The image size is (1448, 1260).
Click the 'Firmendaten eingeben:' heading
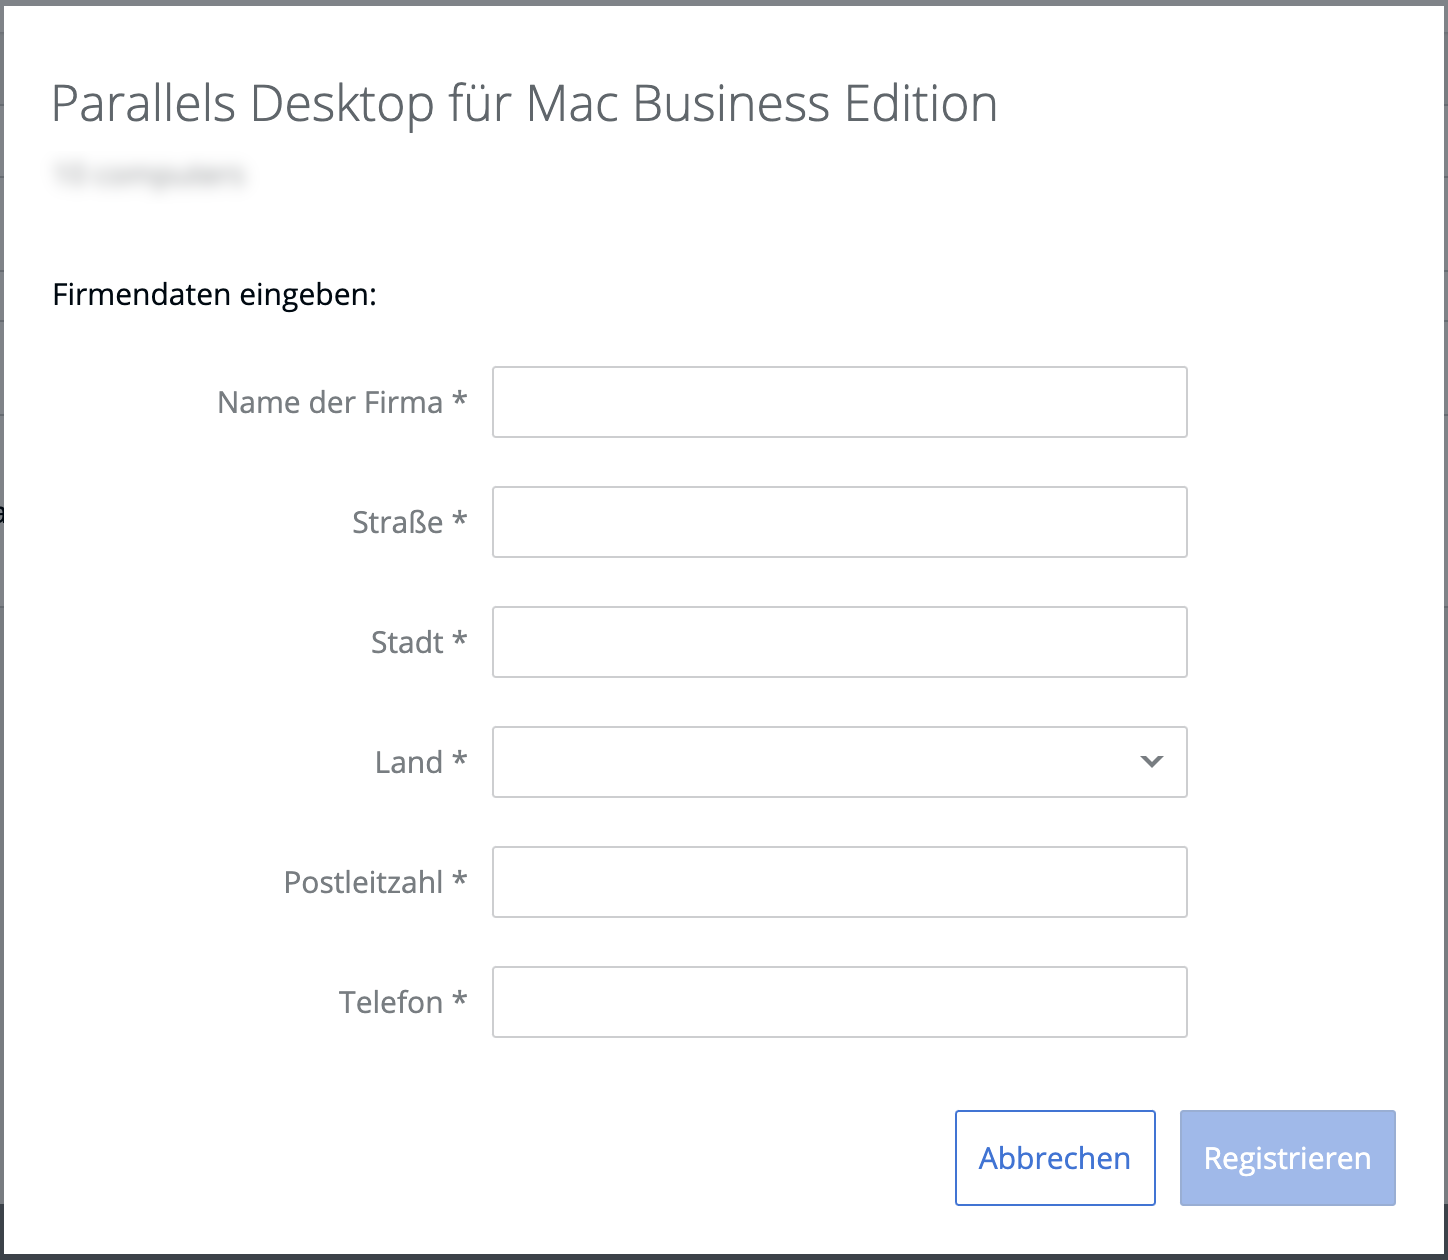[214, 295]
